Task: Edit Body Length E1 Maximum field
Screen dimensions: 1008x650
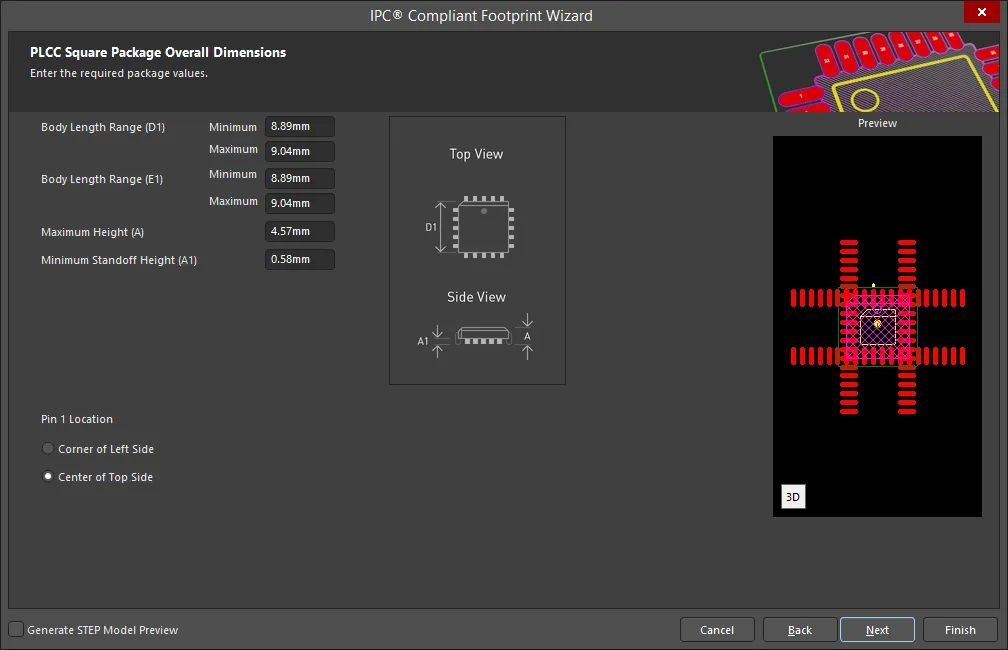Action: [300, 203]
